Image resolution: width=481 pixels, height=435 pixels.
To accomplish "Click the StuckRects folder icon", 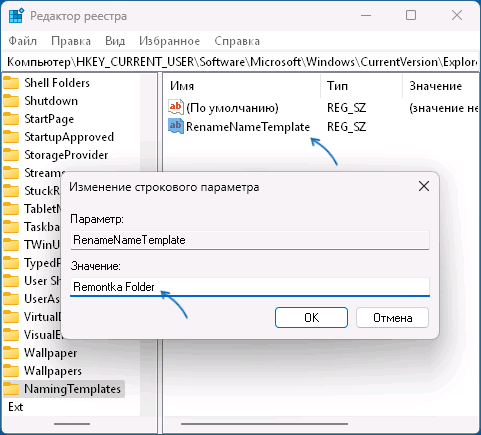I will tap(11, 191).
